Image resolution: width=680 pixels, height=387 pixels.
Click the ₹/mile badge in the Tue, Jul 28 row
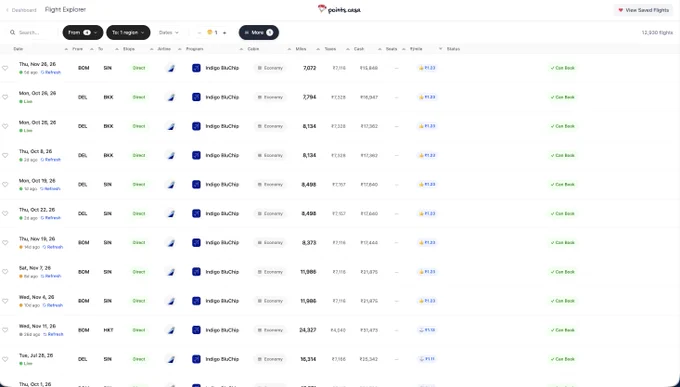pos(427,359)
